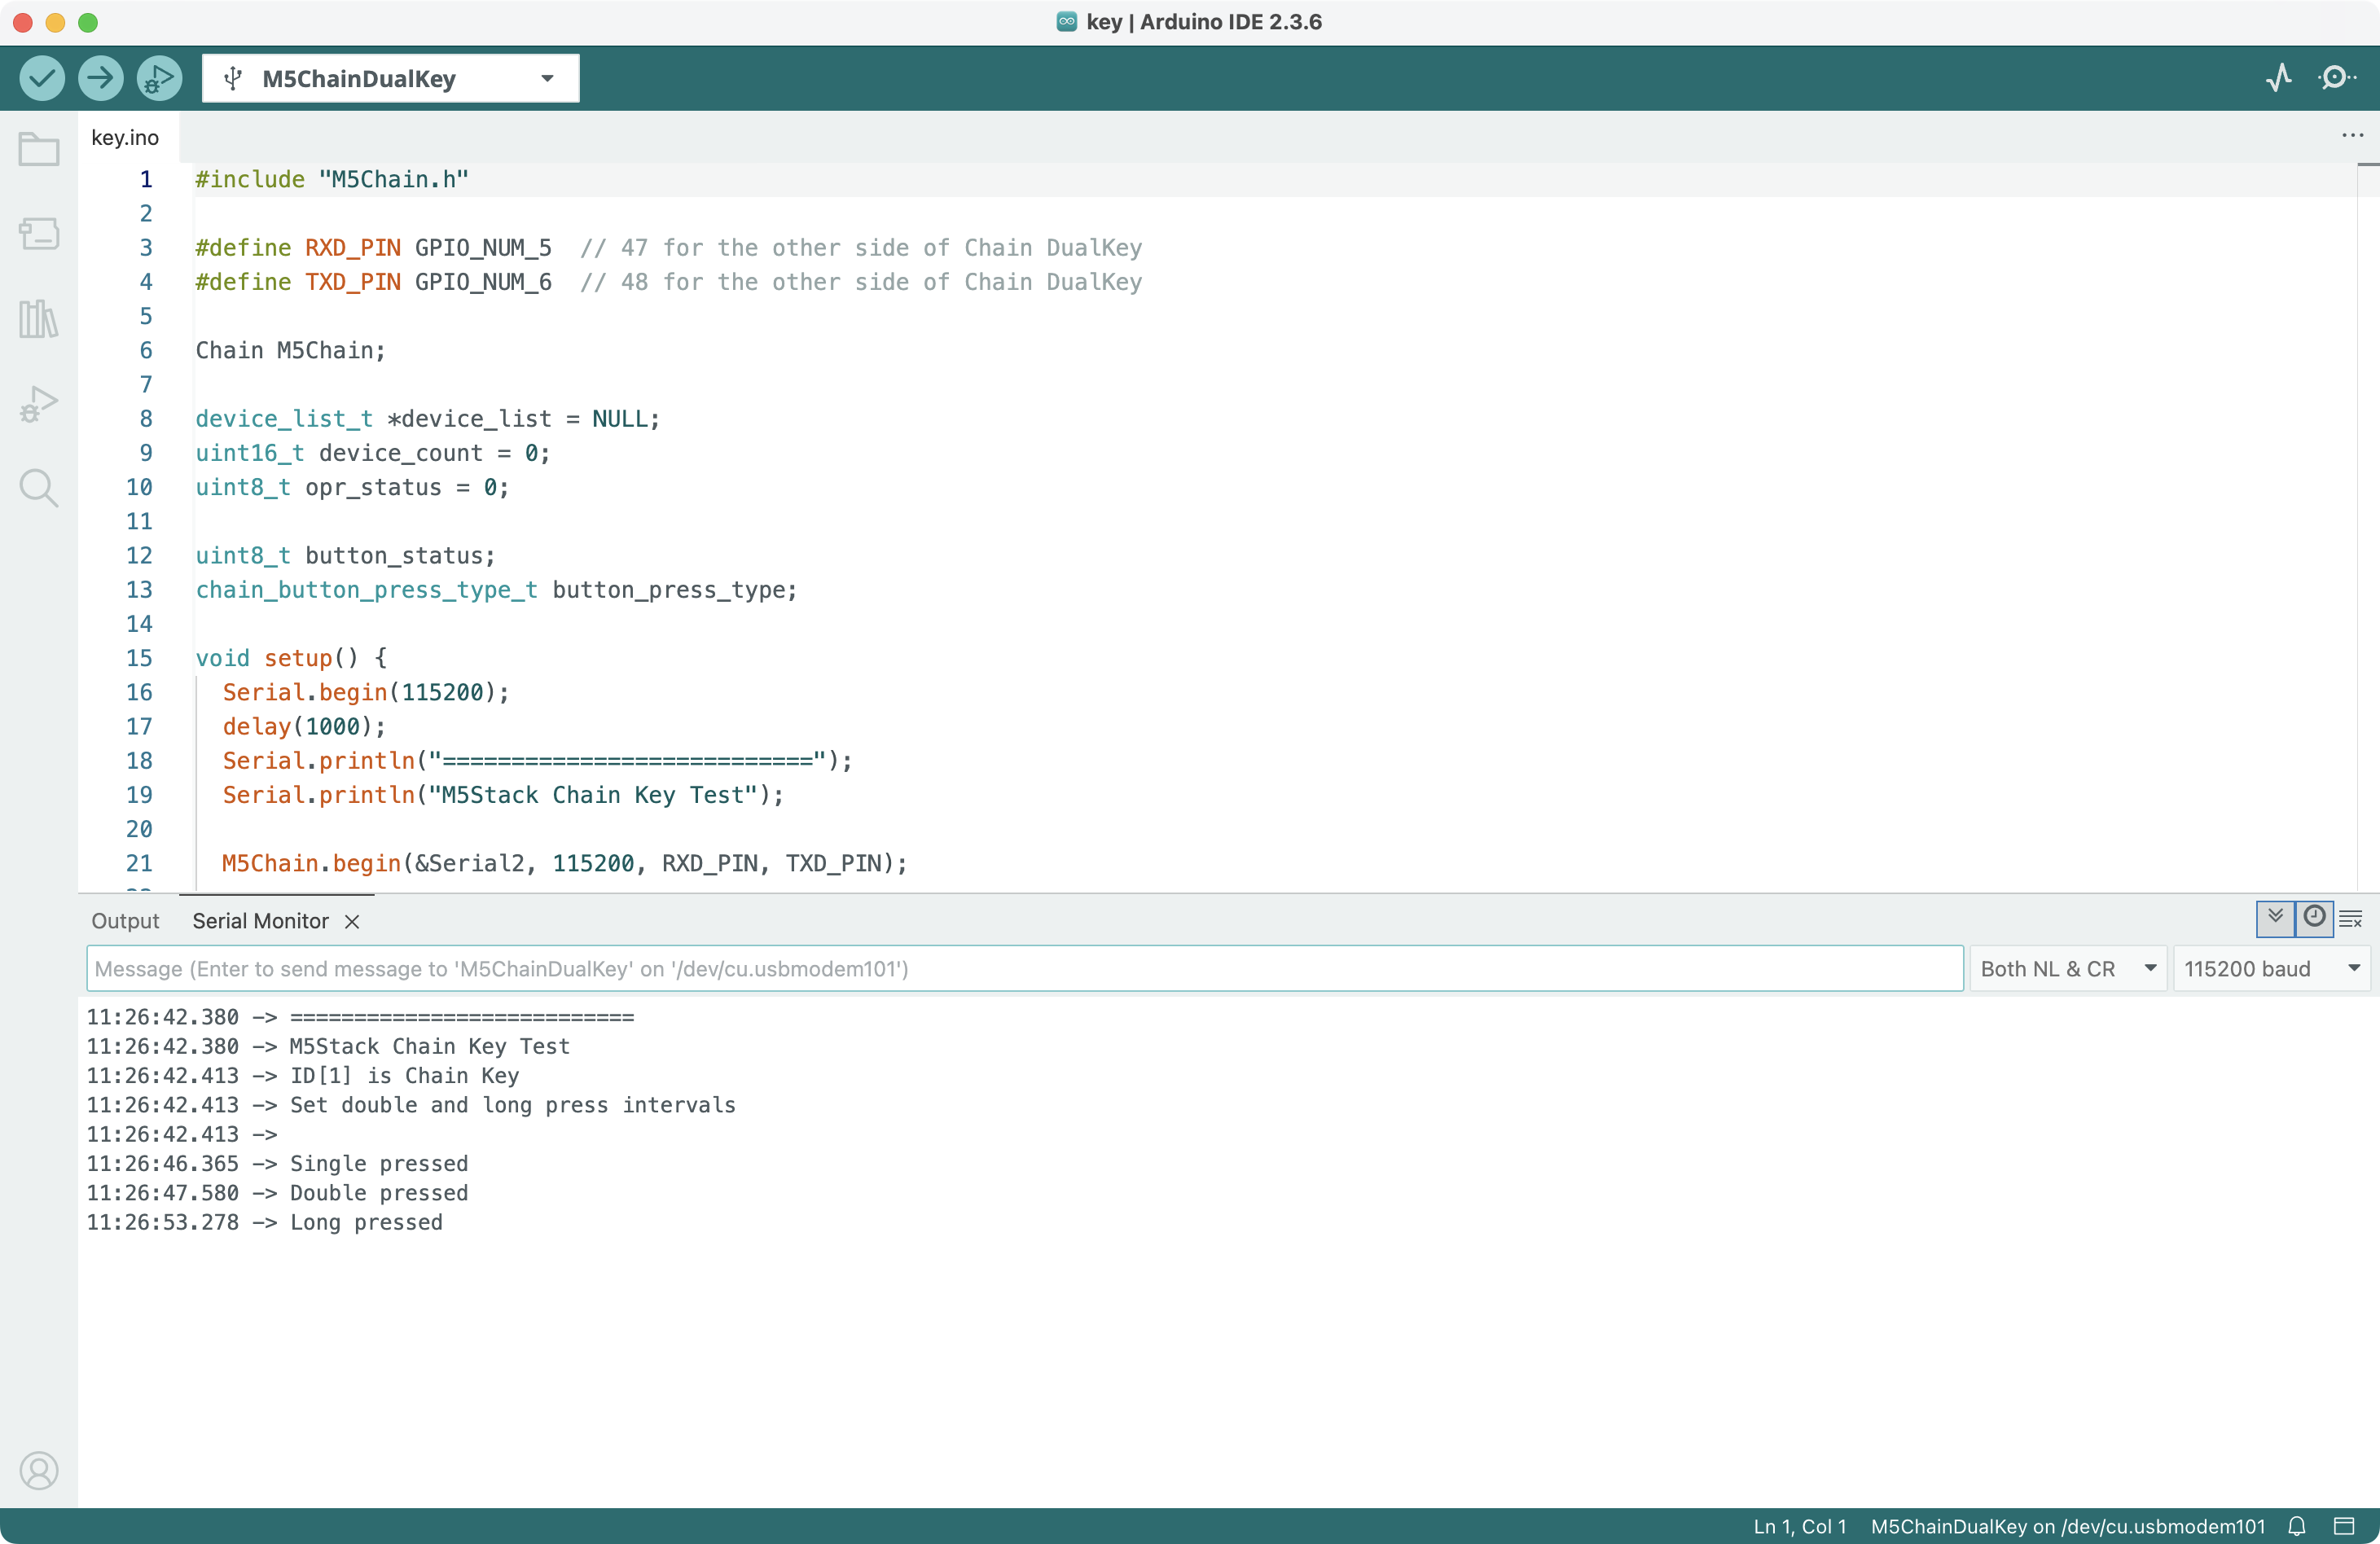Screen dimensions: 2380x1544
Task: Click the serial message input field
Action: (x=1024, y=968)
